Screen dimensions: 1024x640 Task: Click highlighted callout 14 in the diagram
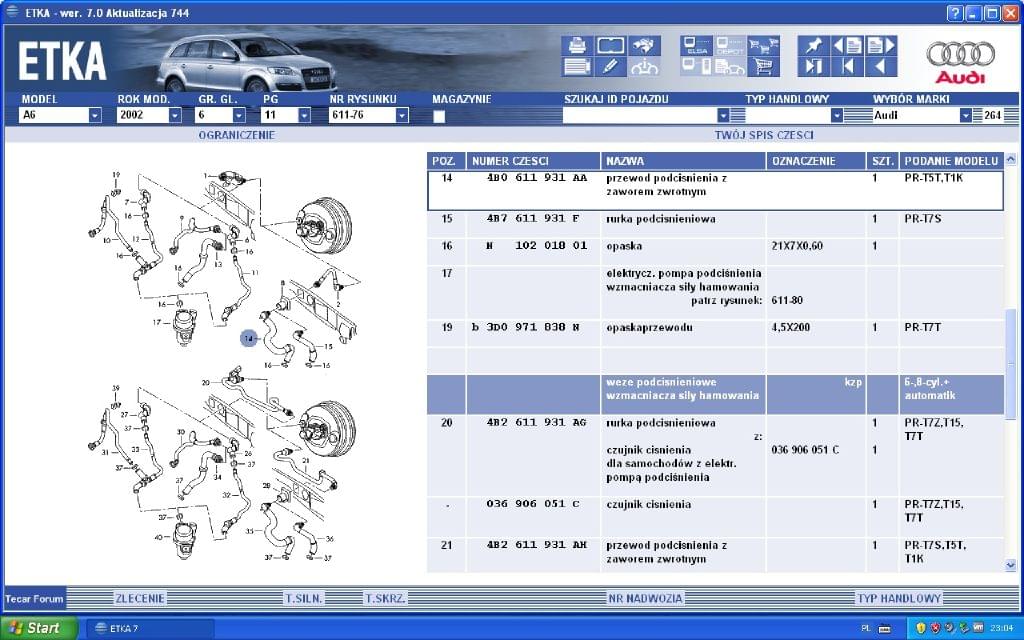[248, 338]
